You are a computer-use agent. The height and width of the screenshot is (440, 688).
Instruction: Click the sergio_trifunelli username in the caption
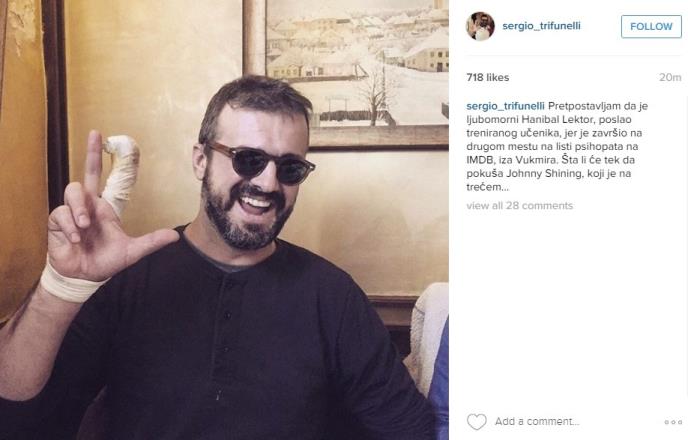coord(505,106)
